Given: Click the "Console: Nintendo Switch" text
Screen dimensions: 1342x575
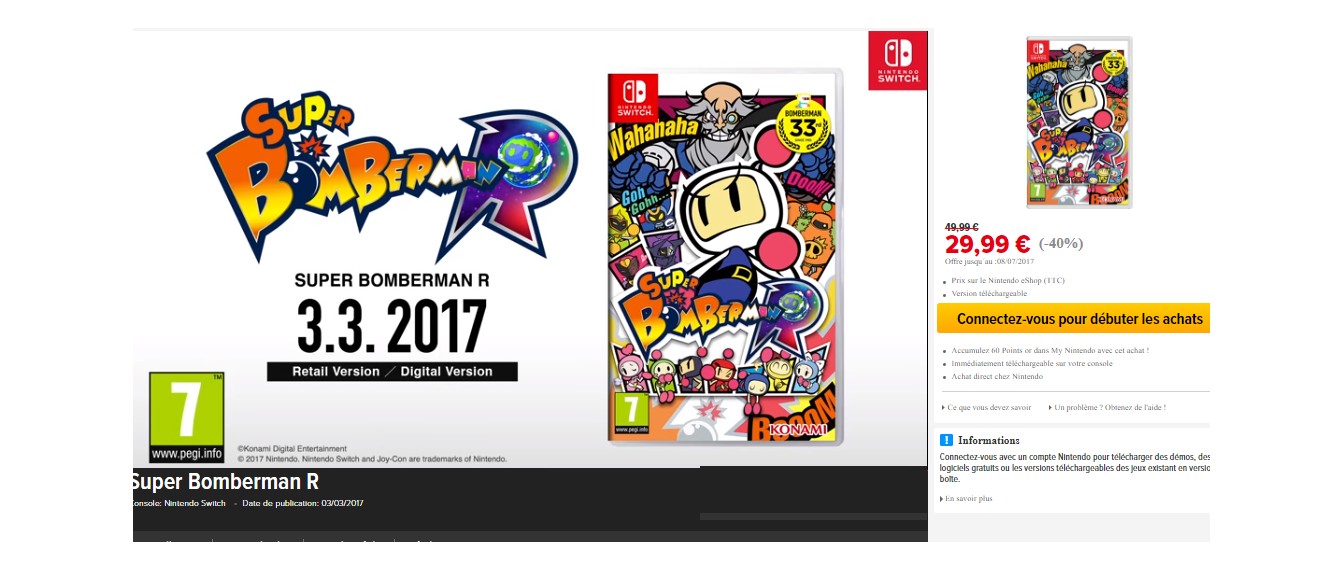Looking at the screenshot, I should (179, 503).
